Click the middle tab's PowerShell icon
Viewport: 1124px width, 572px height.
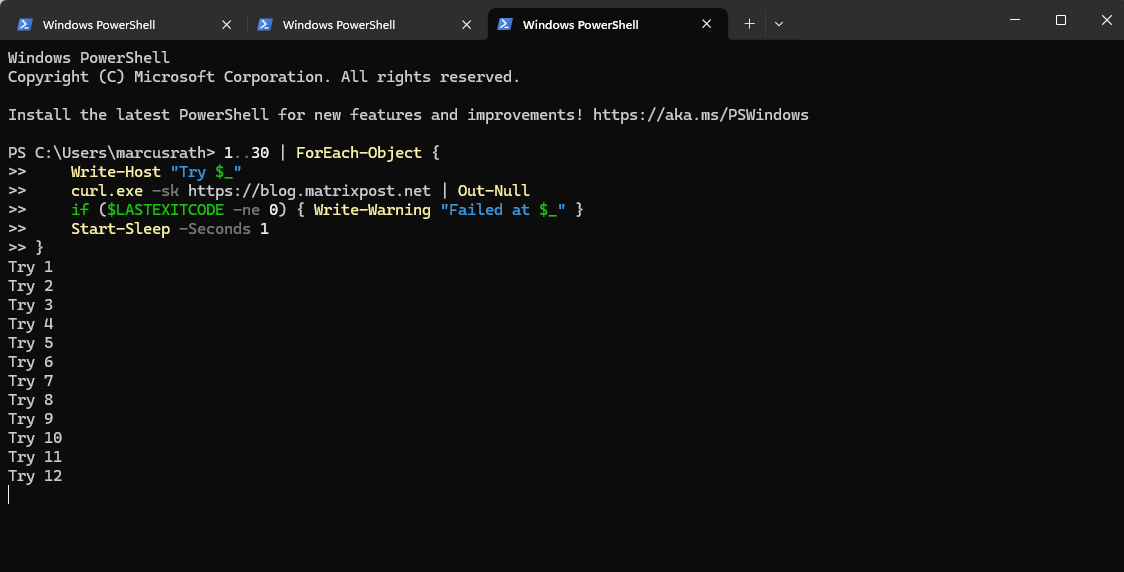(265, 24)
